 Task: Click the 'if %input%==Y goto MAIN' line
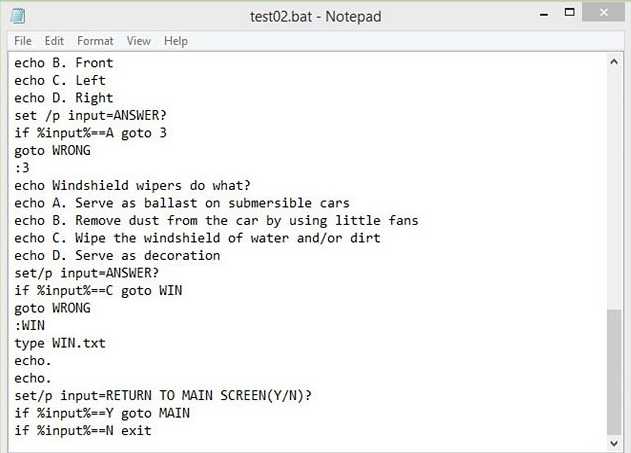coord(102,413)
